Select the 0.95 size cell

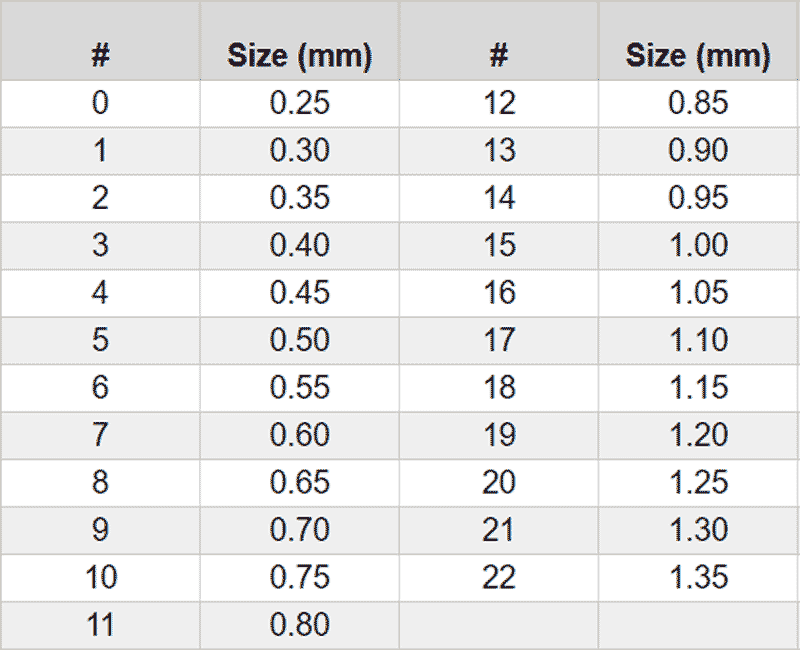pos(698,198)
